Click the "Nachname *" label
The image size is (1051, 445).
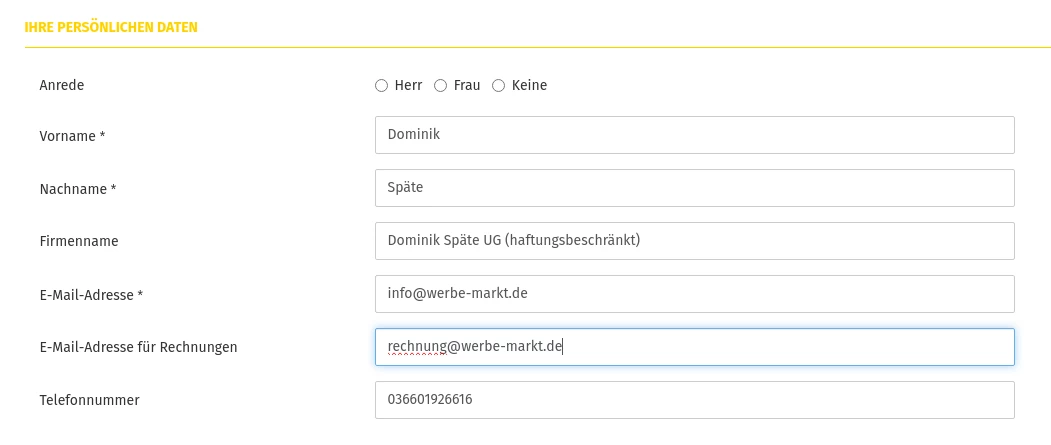coord(78,189)
